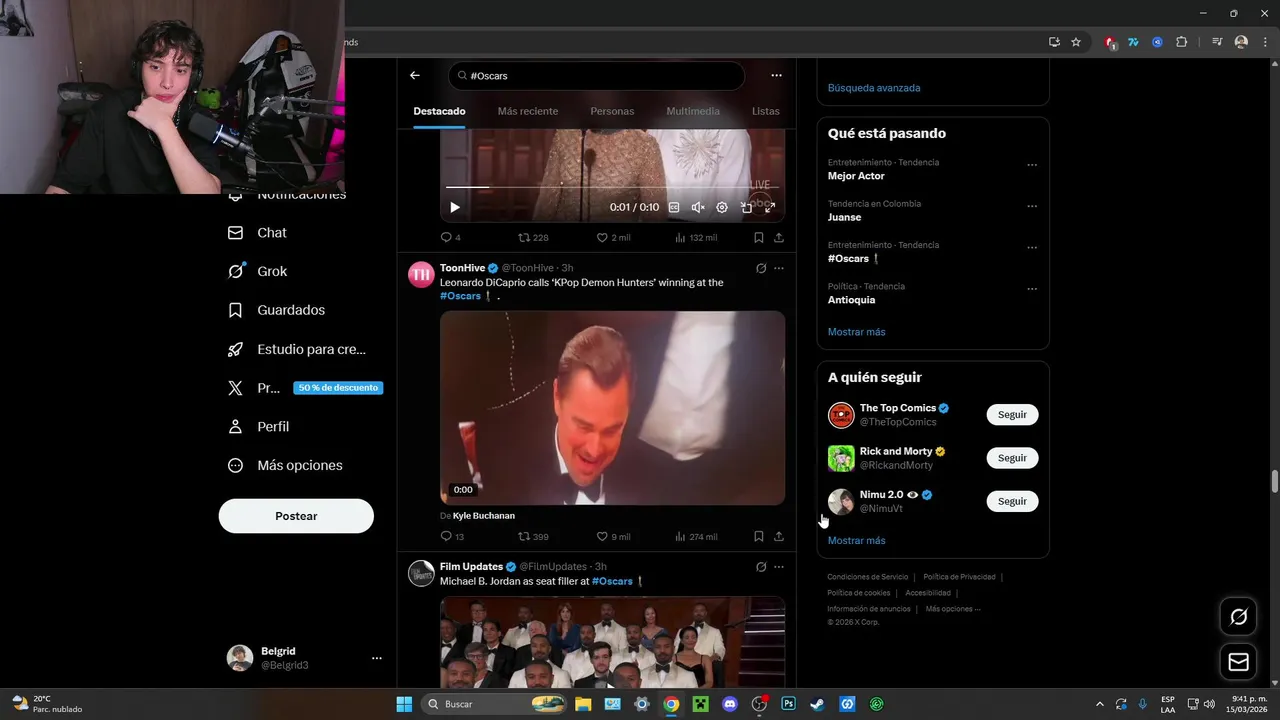Screen dimensions: 1280x720
Task: Expand the top video to fullscreen
Action: click(x=770, y=207)
